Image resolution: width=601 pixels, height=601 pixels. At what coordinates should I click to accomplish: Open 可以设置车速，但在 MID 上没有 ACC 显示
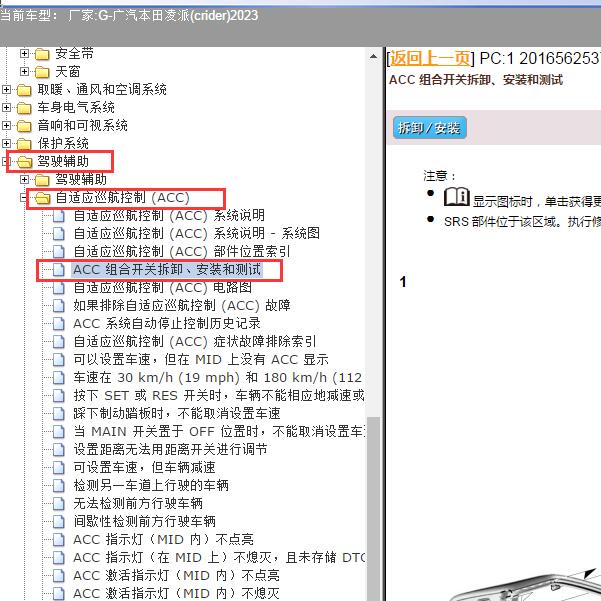[201, 360]
